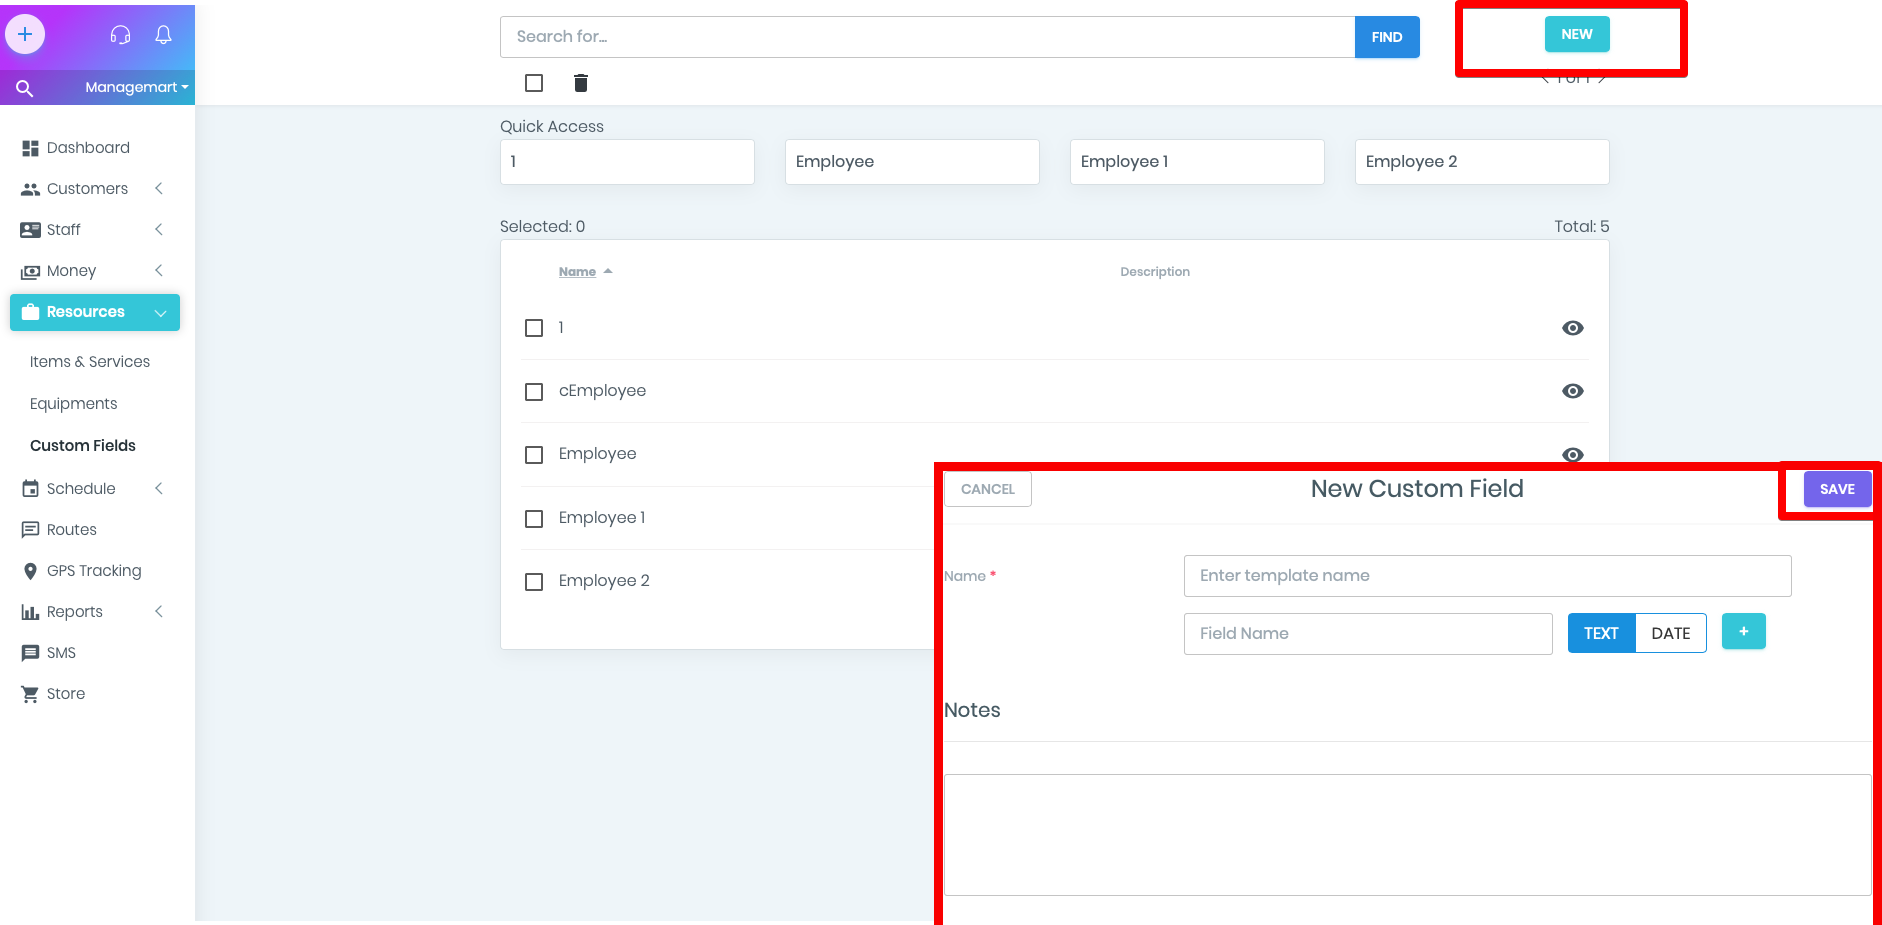Go to Dashboard menu item

[x=88, y=148]
